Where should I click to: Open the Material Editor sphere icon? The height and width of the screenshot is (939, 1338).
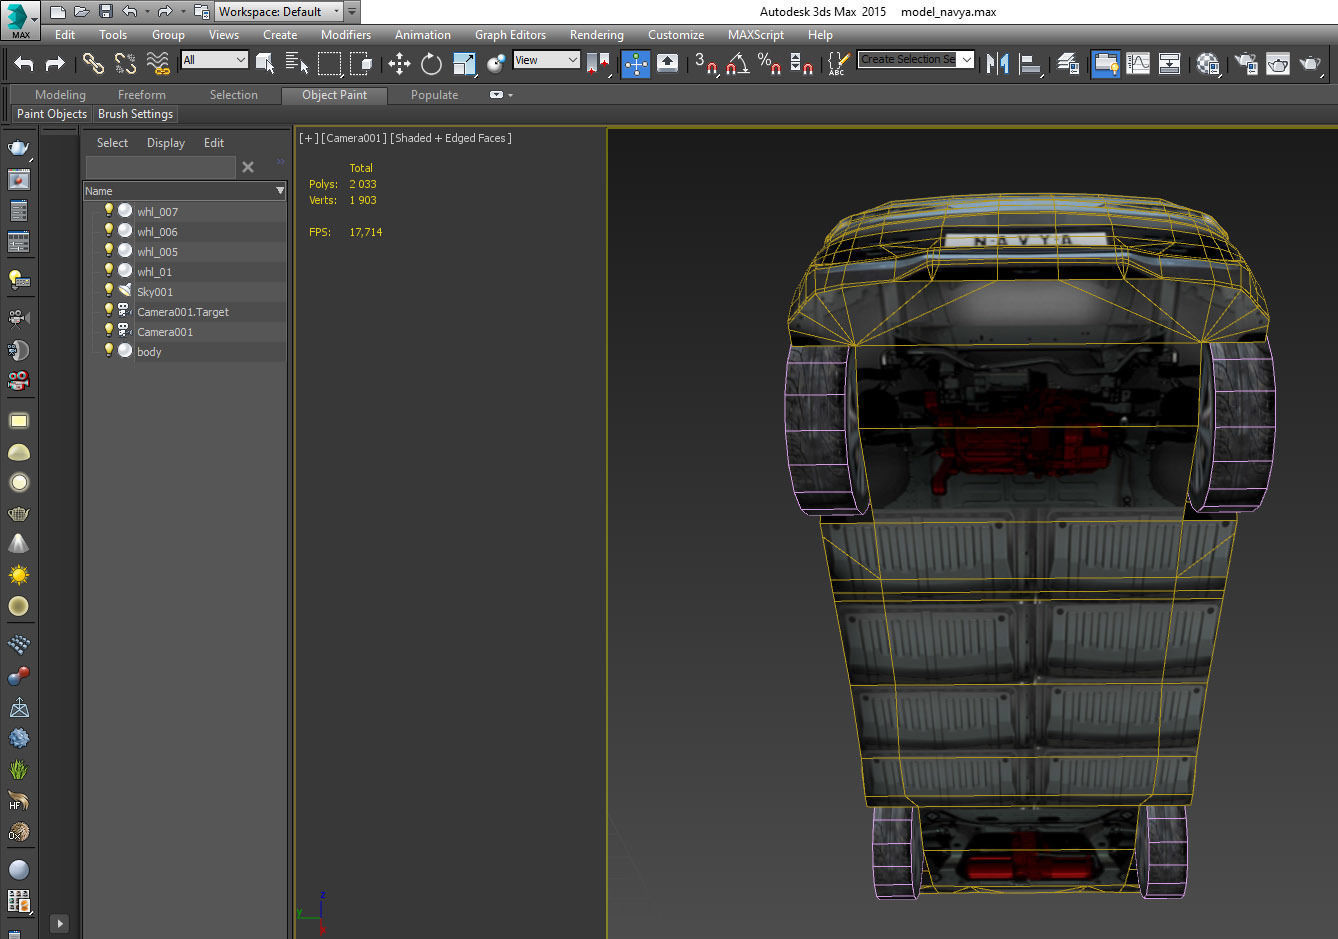1208,64
